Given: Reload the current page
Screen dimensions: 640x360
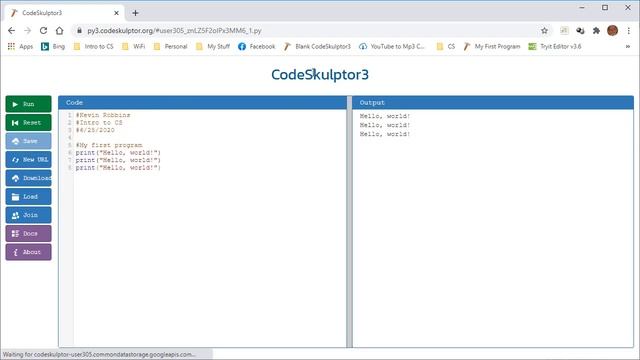Looking at the screenshot, I should (43, 31).
